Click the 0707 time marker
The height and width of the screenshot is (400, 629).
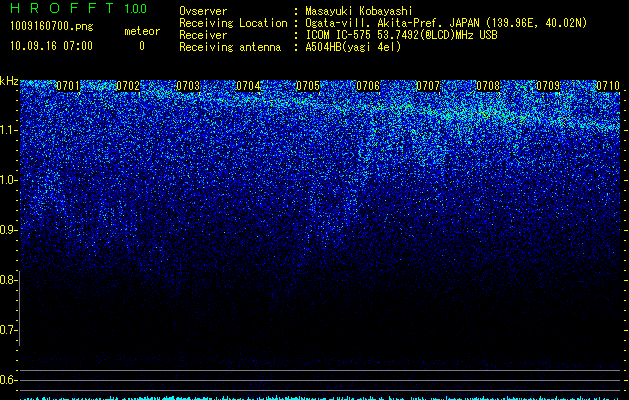point(428,86)
